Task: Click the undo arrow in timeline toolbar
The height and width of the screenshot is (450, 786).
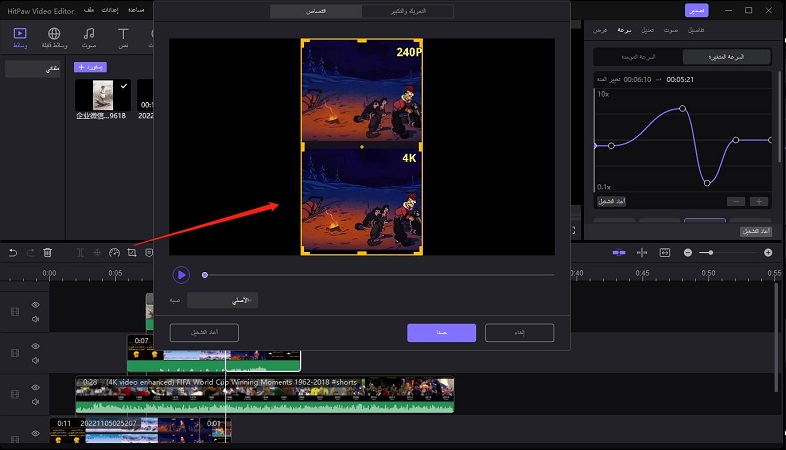Action: [12, 253]
